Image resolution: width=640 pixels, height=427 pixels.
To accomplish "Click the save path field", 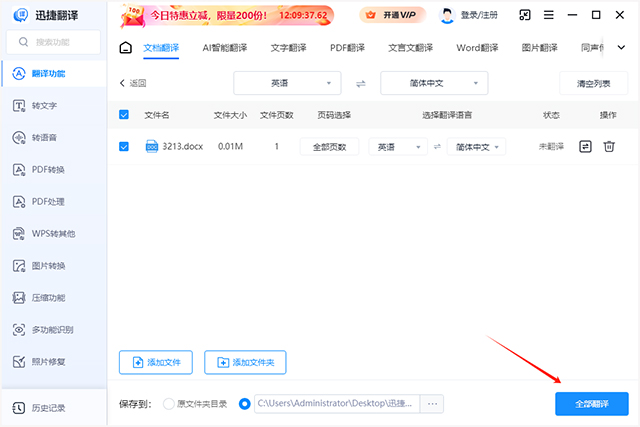I will click(x=337, y=404).
